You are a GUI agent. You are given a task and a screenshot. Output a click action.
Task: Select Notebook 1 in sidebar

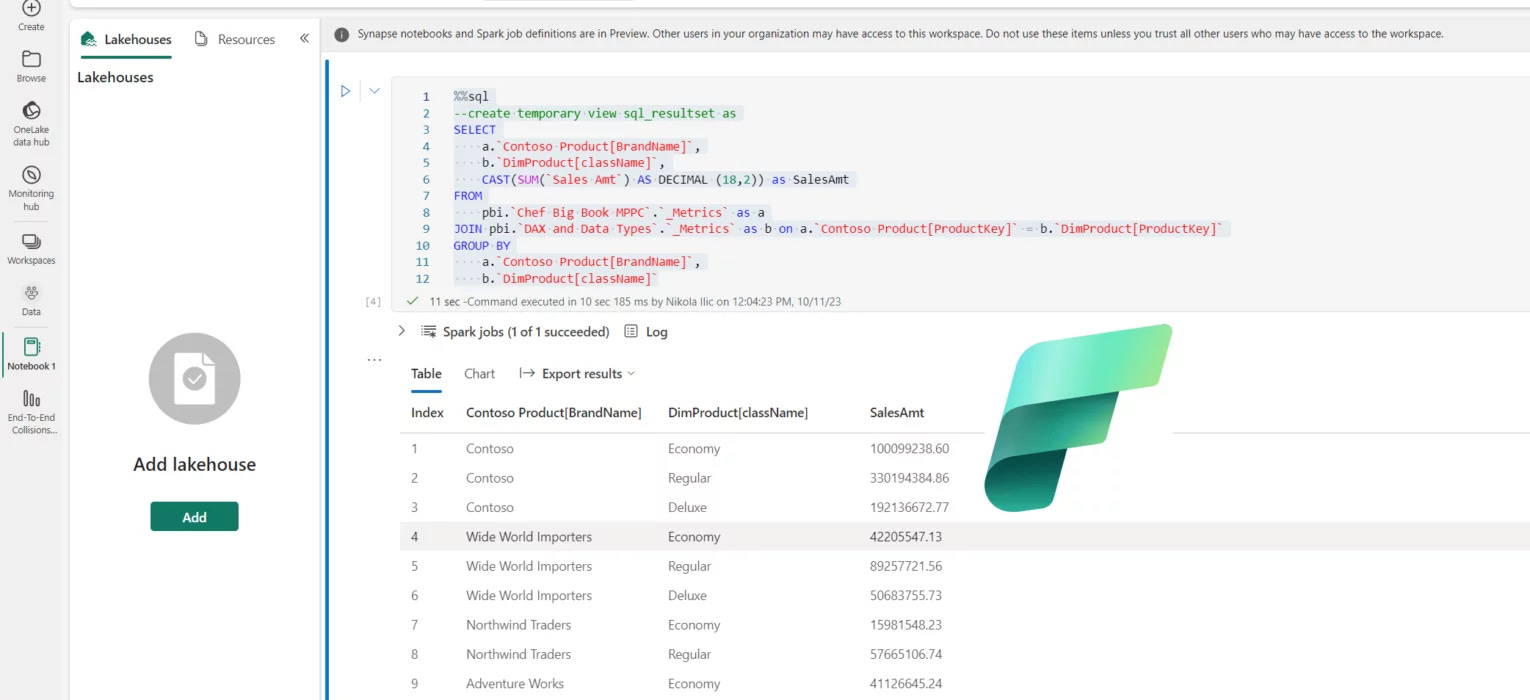pyautogui.click(x=31, y=354)
